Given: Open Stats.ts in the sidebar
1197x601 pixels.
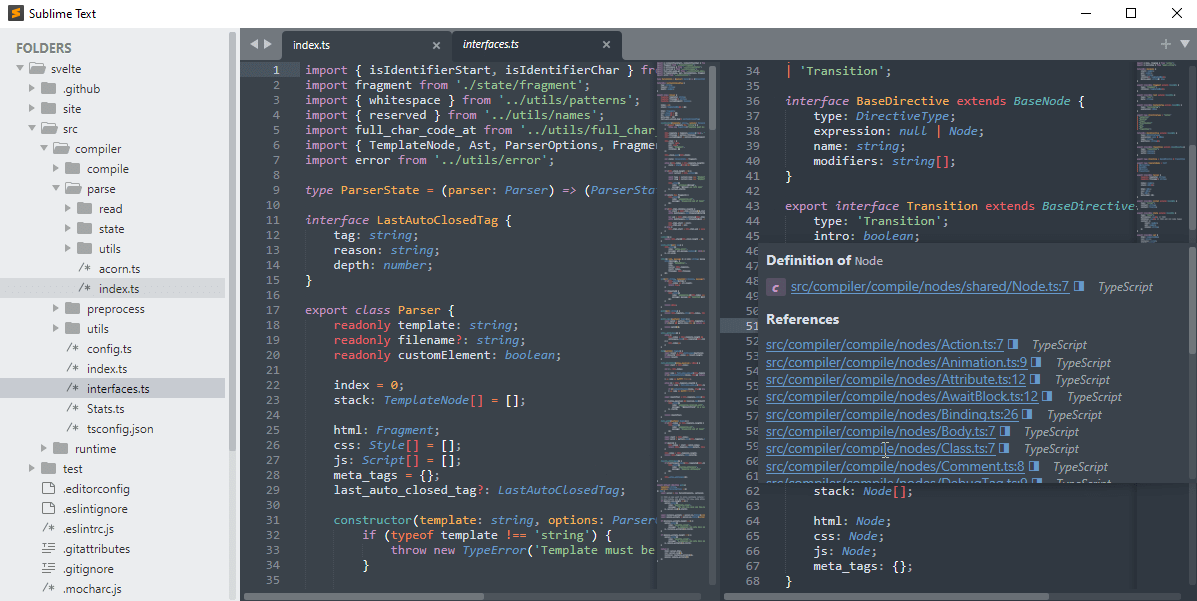Looking at the screenshot, I should [105, 409].
